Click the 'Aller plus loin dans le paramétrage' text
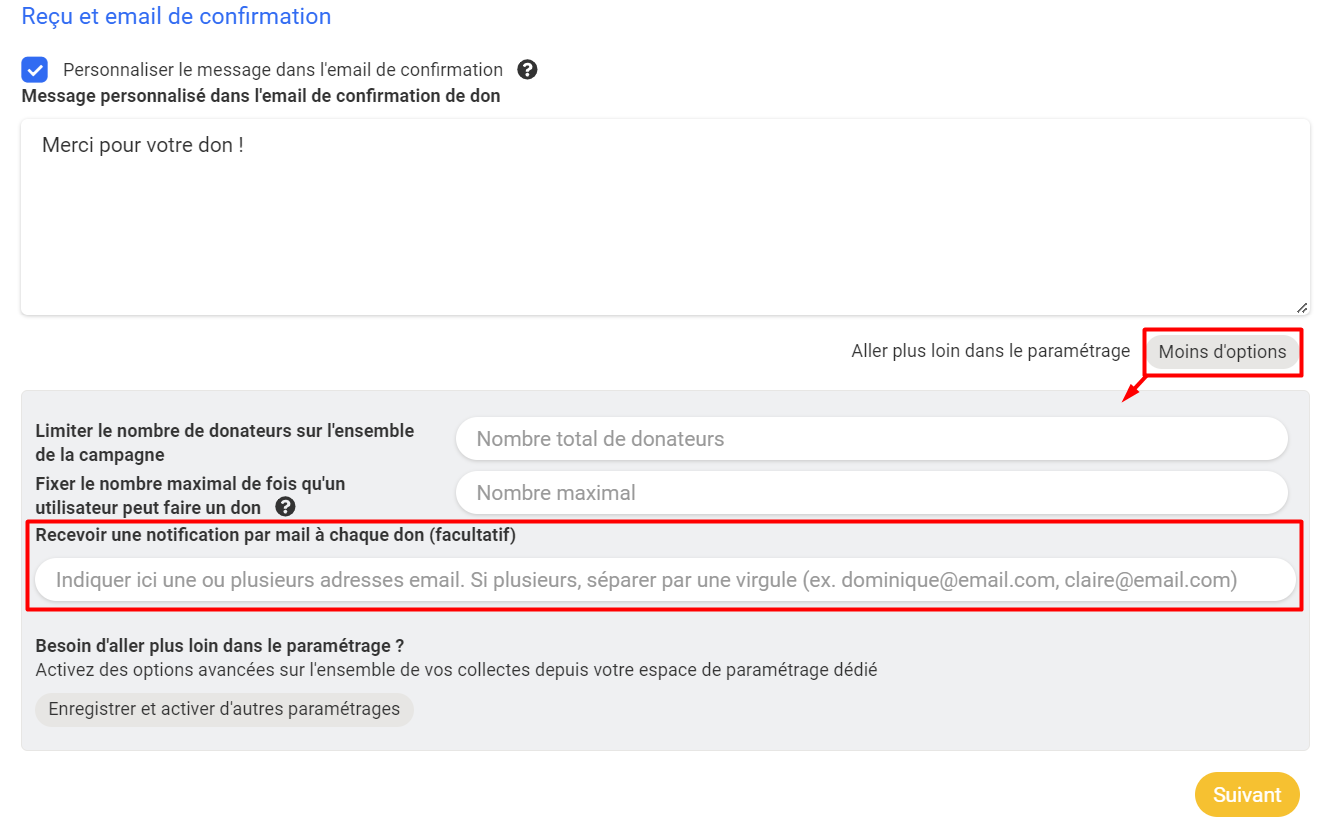1329x829 pixels. [990, 351]
